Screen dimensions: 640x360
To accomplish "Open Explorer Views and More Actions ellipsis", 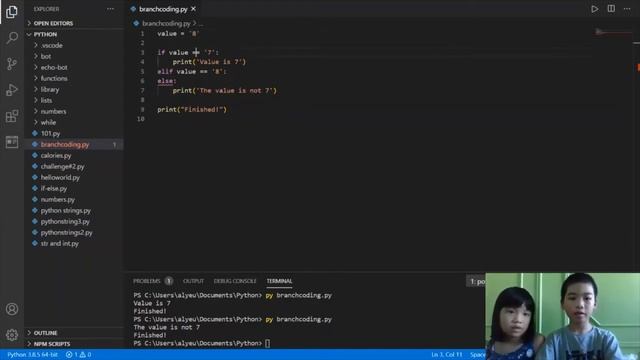I will (110, 9).
